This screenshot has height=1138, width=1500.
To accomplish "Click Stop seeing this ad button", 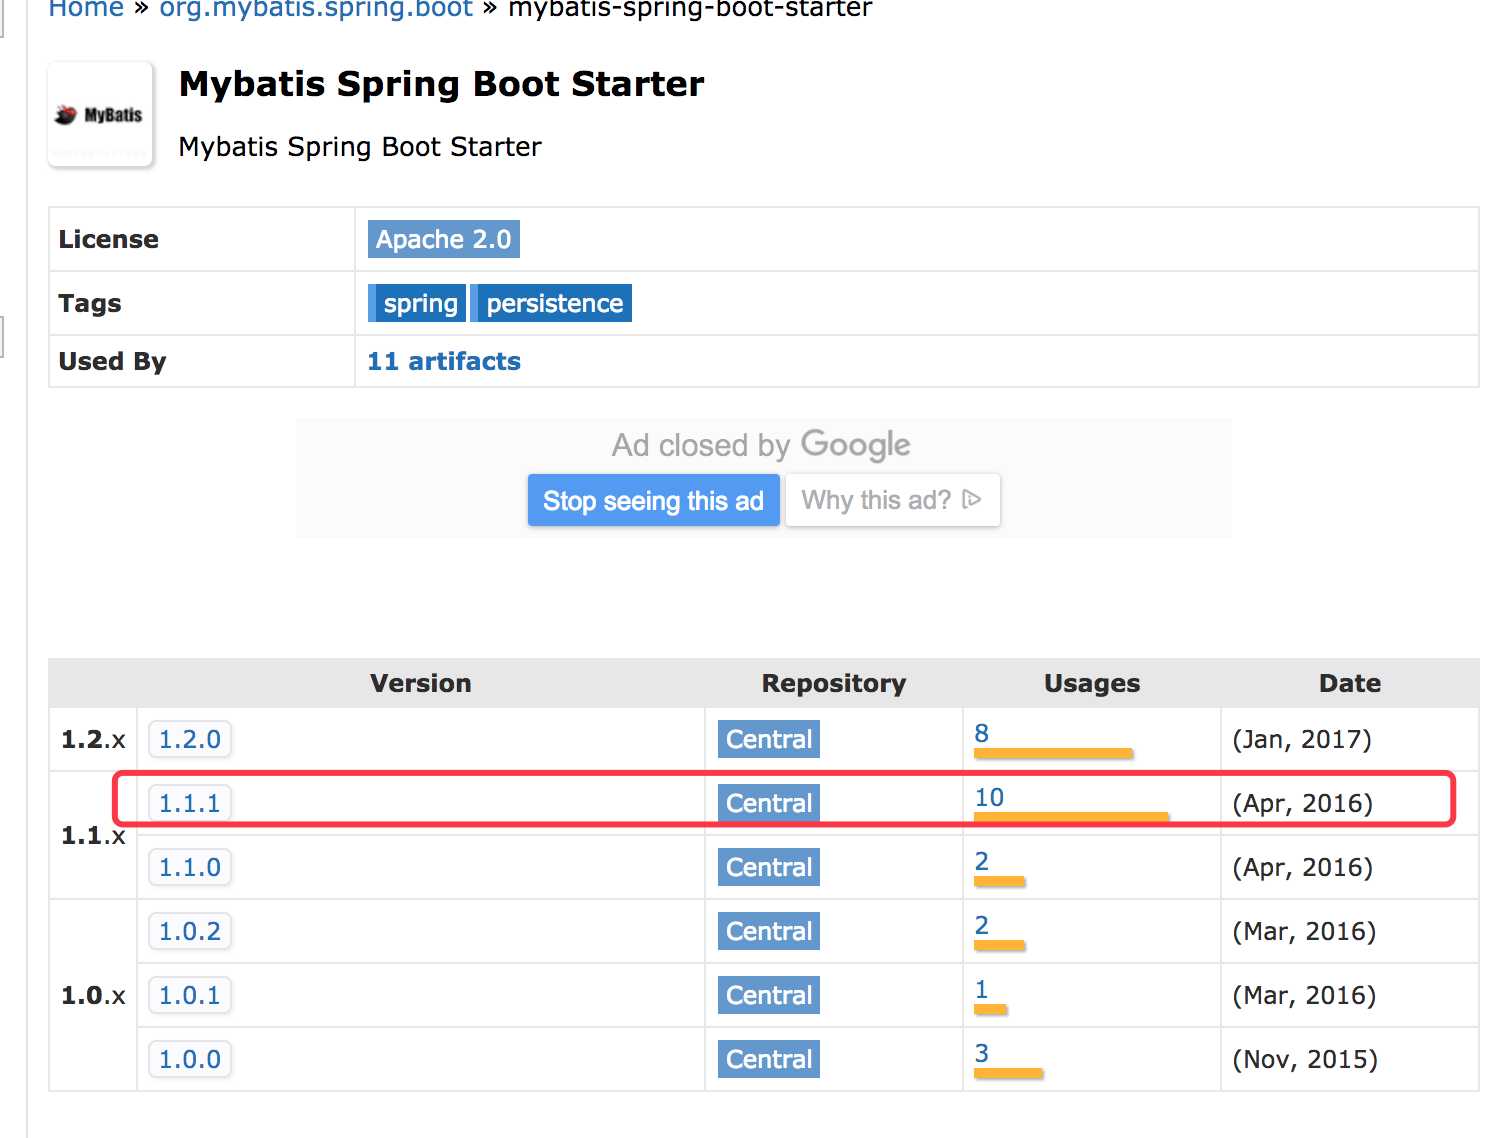I will coord(653,500).
